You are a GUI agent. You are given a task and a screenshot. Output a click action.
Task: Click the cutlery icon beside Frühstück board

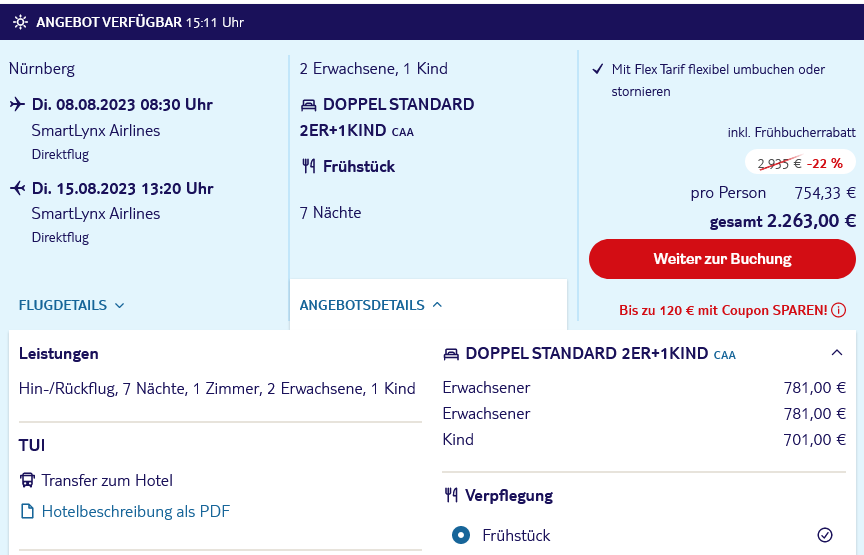309,166
